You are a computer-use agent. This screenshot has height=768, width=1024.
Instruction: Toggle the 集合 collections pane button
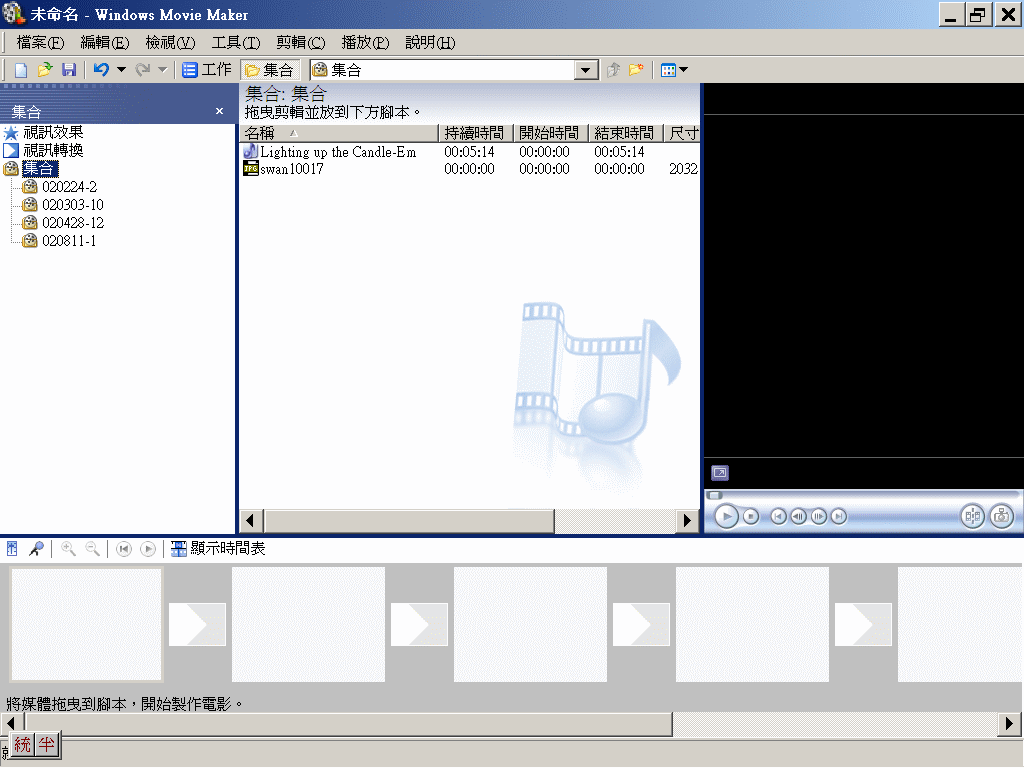(x=269, y=70)
